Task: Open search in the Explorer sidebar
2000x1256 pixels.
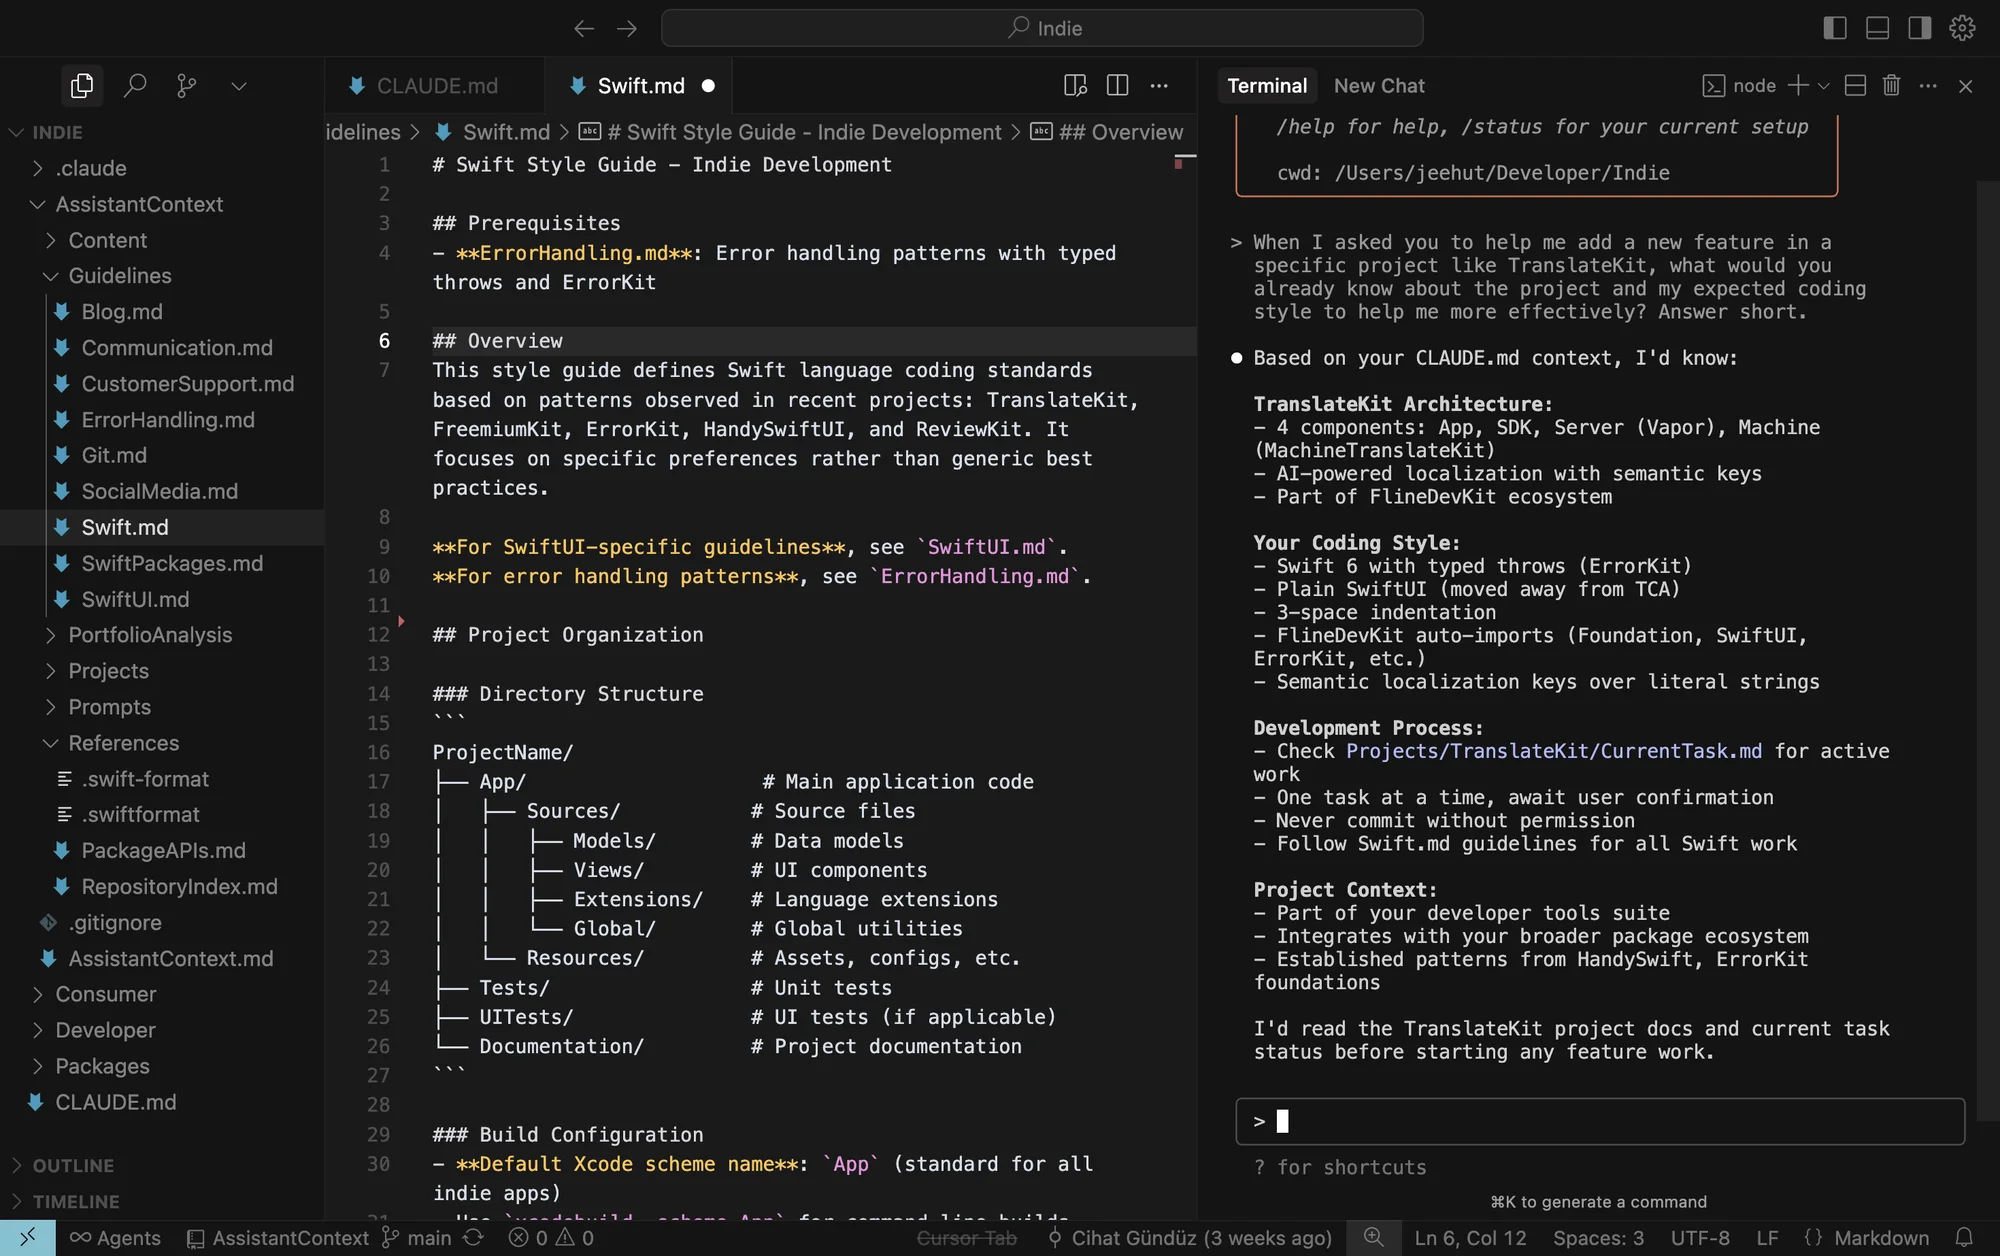Action: tap(136, 85)
